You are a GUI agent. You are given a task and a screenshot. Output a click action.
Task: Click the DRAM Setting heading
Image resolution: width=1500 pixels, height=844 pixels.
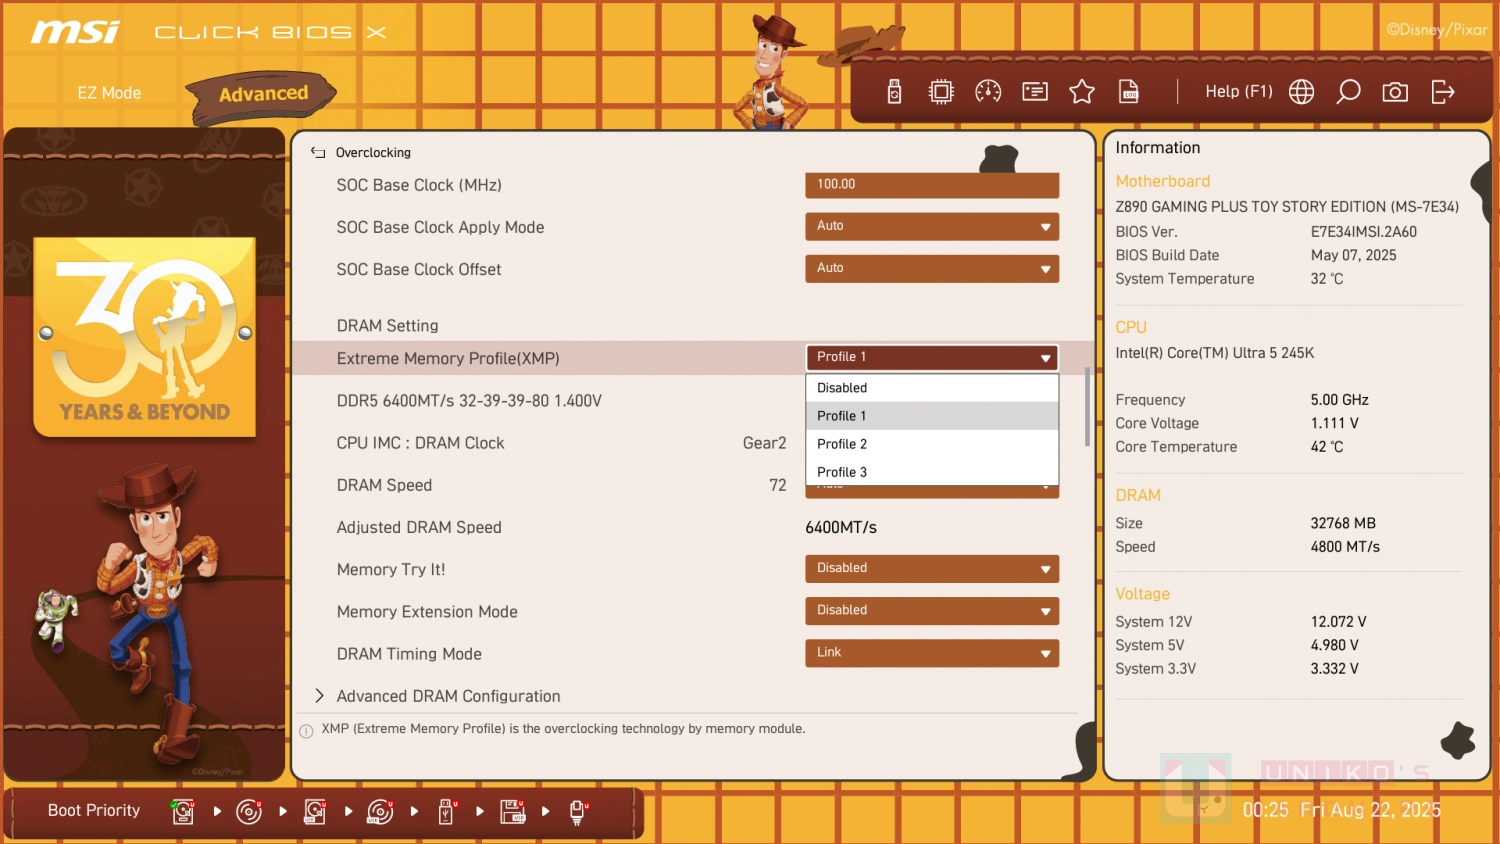point(387,326)
